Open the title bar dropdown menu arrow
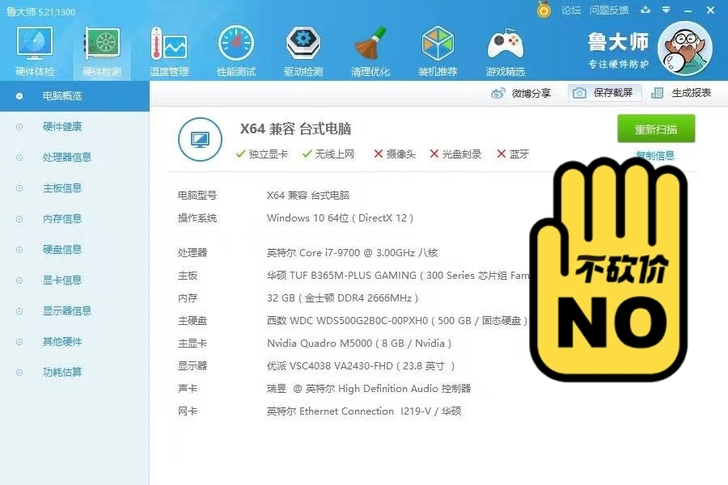 (666, 10)
